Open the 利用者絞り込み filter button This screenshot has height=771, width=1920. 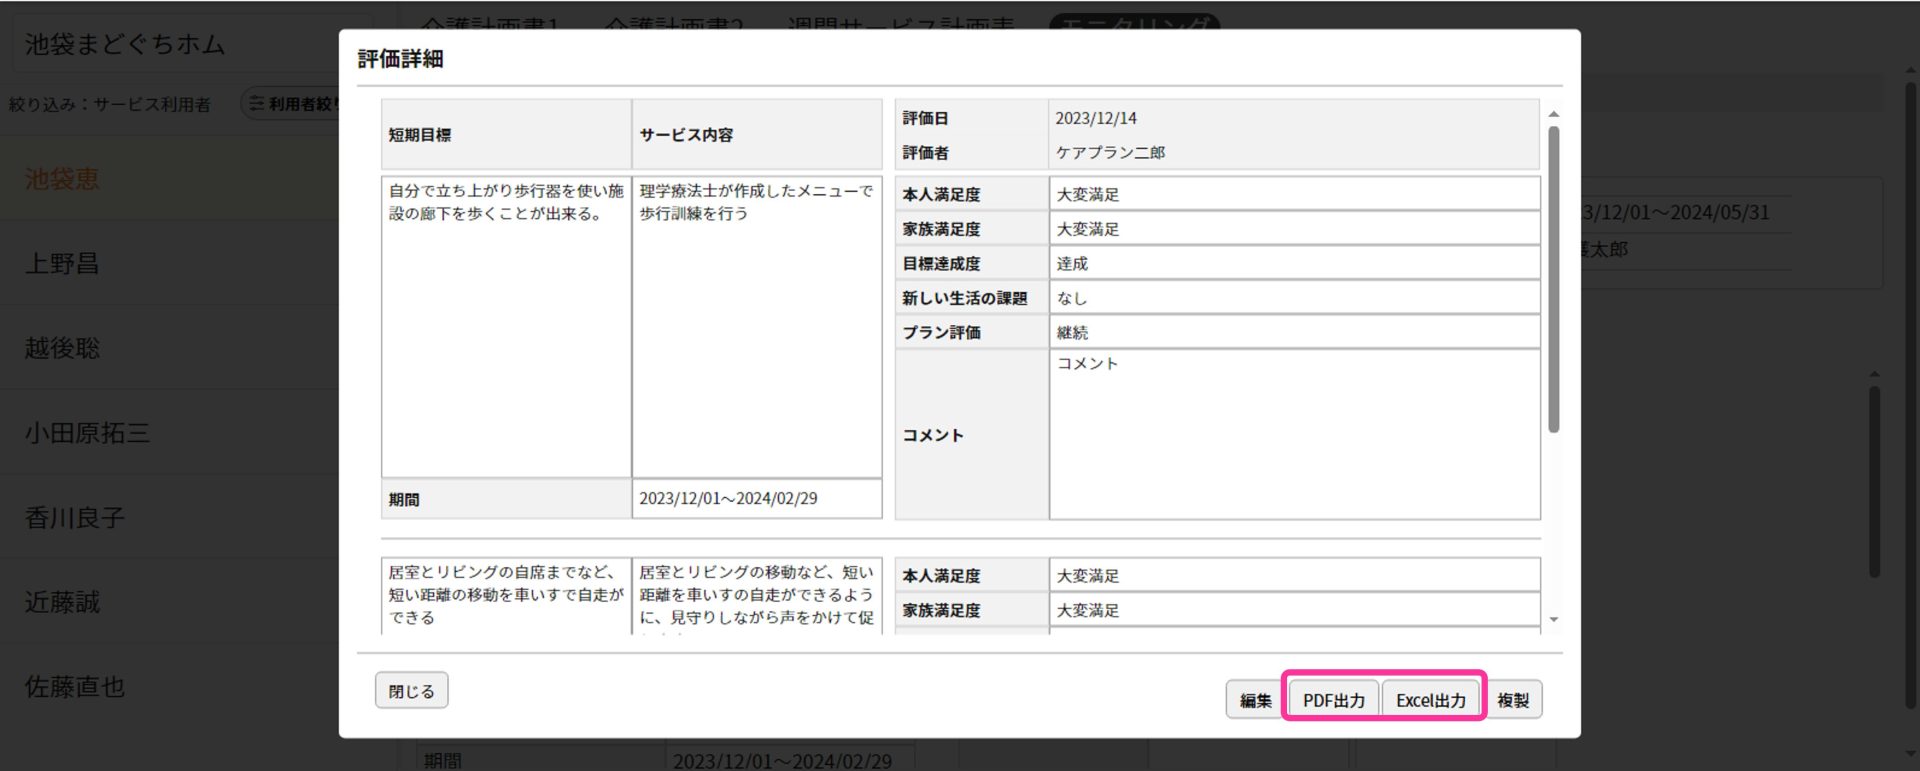(x=292, y=104)
